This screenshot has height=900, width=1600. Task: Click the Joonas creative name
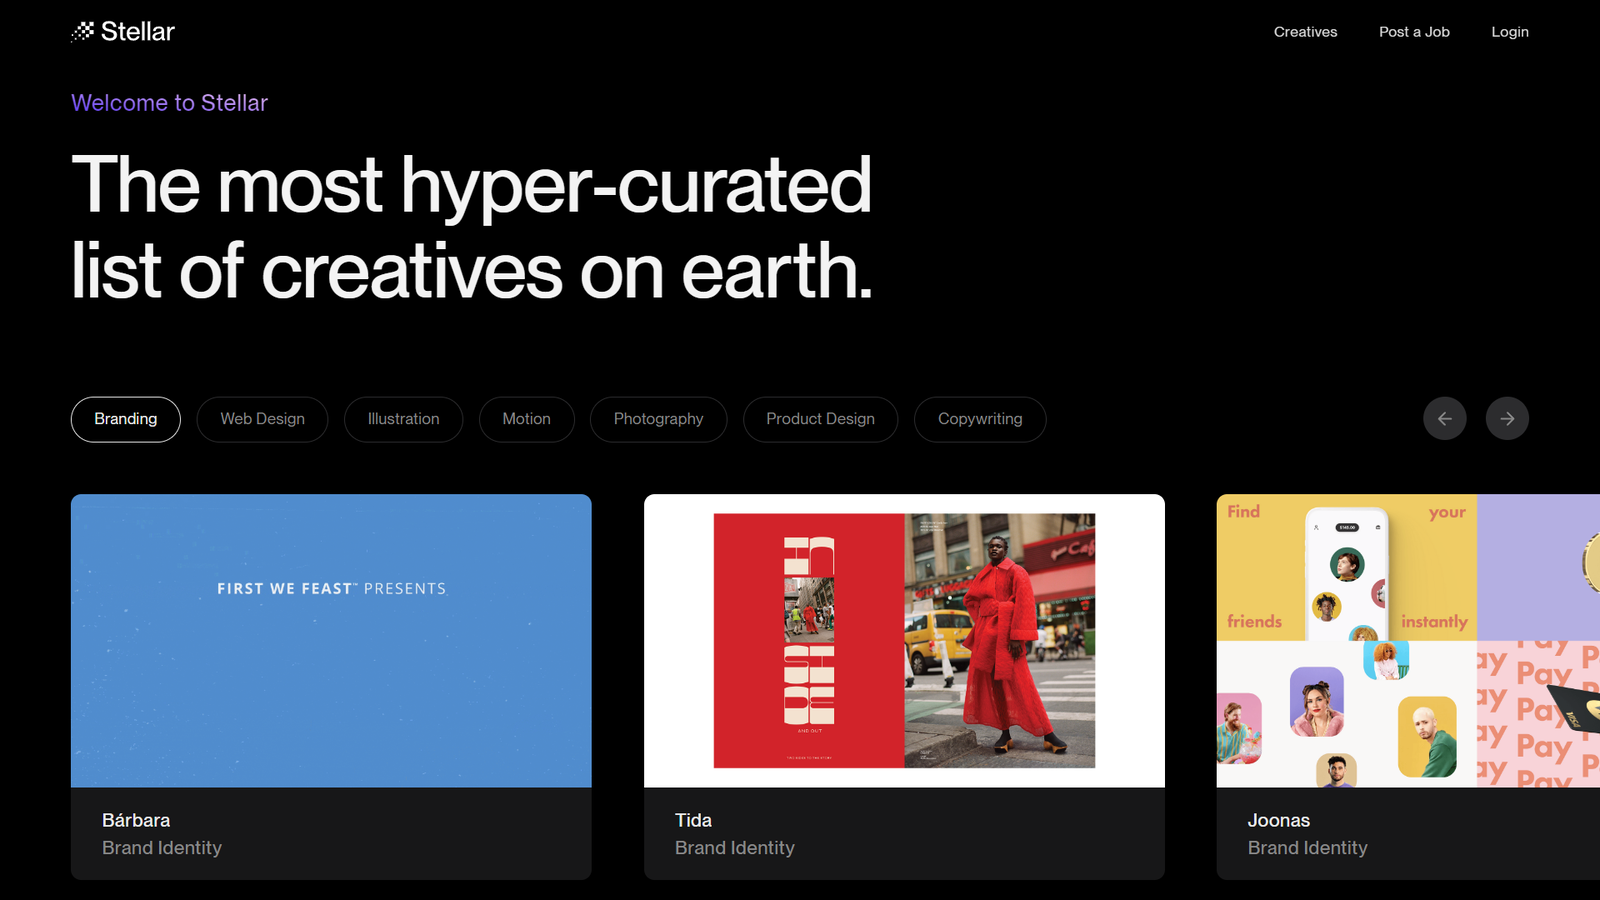click(1278, 820)
